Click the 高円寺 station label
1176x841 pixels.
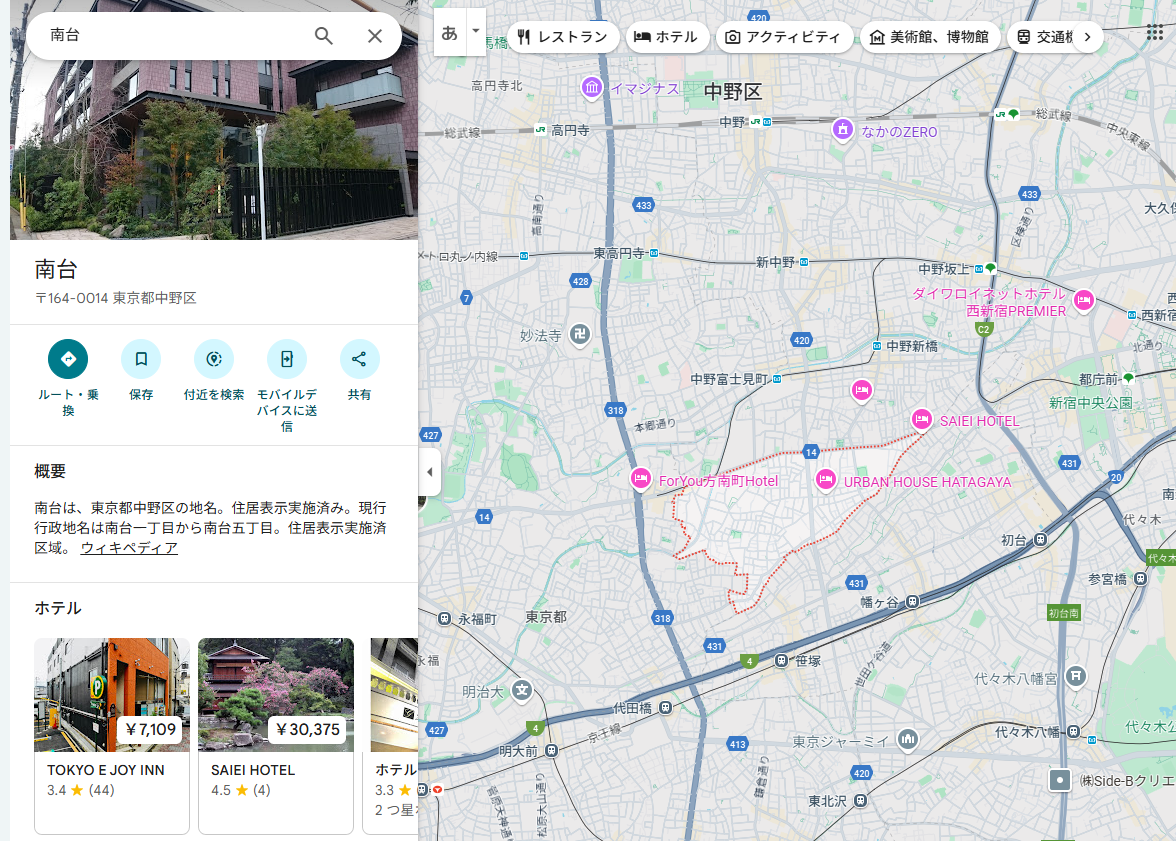(x=570, y=131)
